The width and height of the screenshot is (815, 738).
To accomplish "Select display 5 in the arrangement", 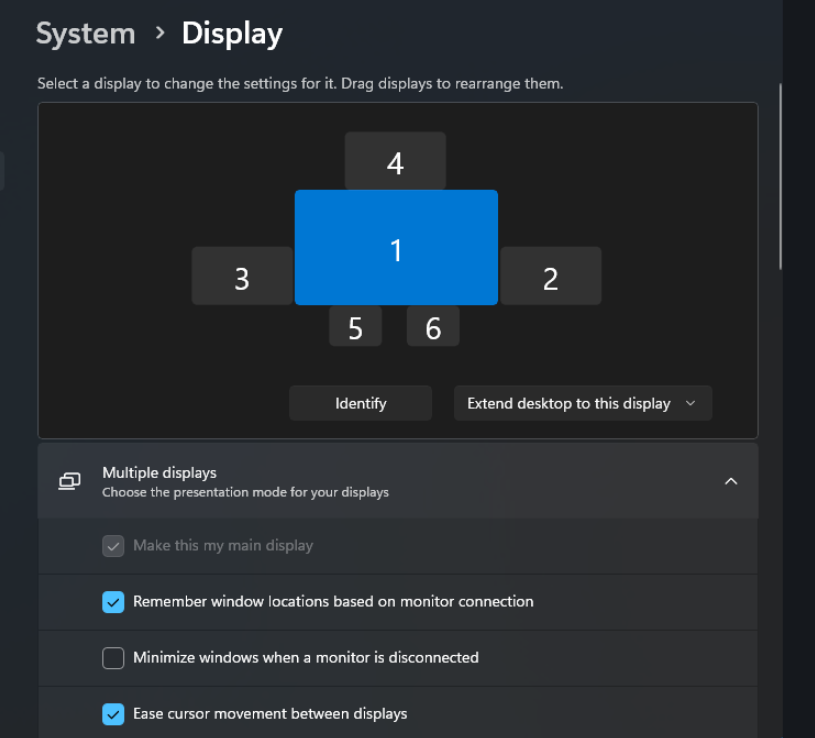I will (356, 326).
